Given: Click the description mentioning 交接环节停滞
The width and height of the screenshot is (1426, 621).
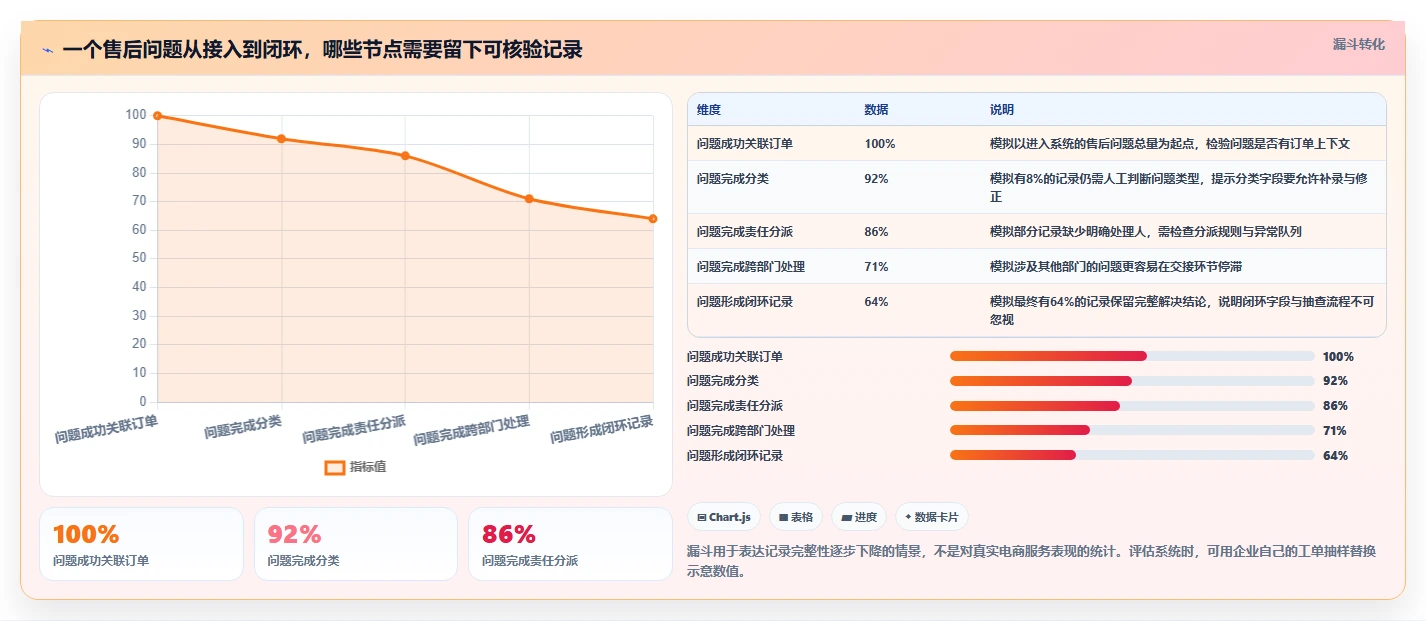Looking at the screenshot, I should pyautogui.click(x=1116, y=267).
